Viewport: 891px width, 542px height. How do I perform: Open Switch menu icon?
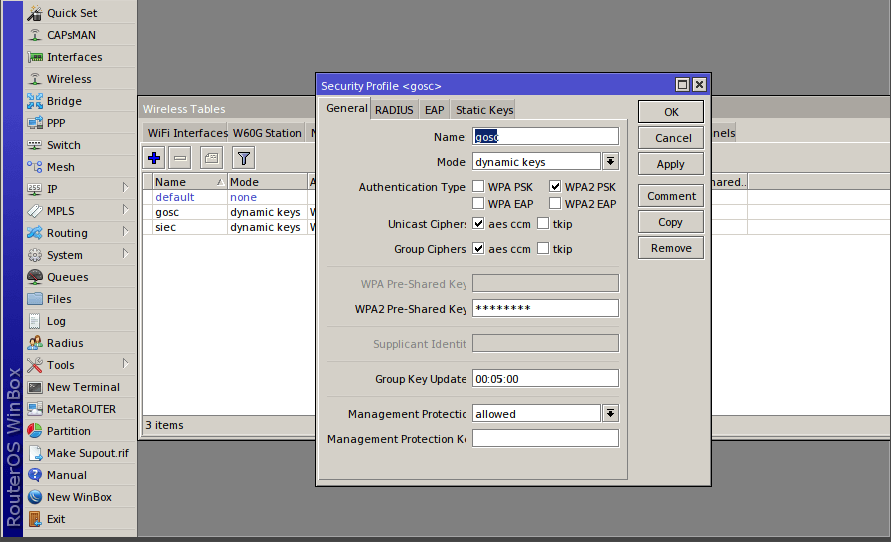[35, 145]
